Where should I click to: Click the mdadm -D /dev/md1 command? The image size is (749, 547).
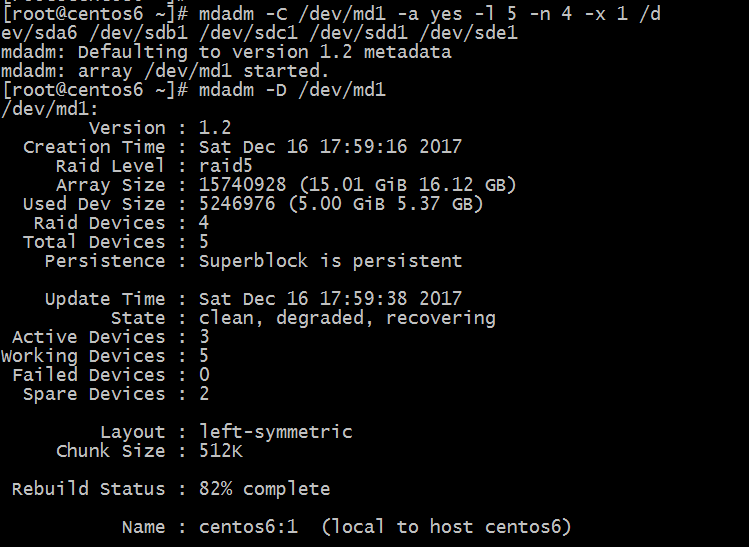click(292, 90)
